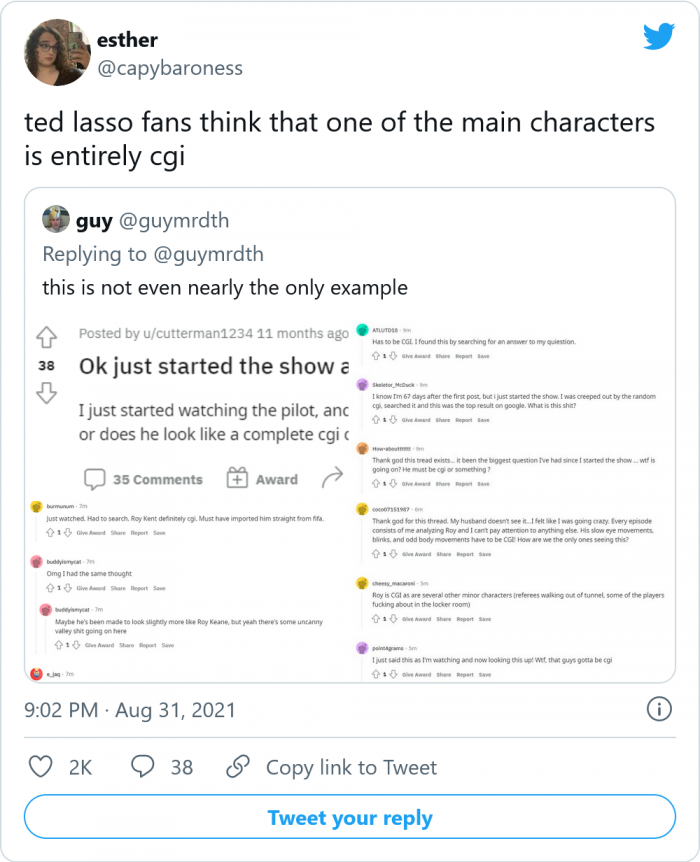Like the tweet with the heart icon

(41, 767)
